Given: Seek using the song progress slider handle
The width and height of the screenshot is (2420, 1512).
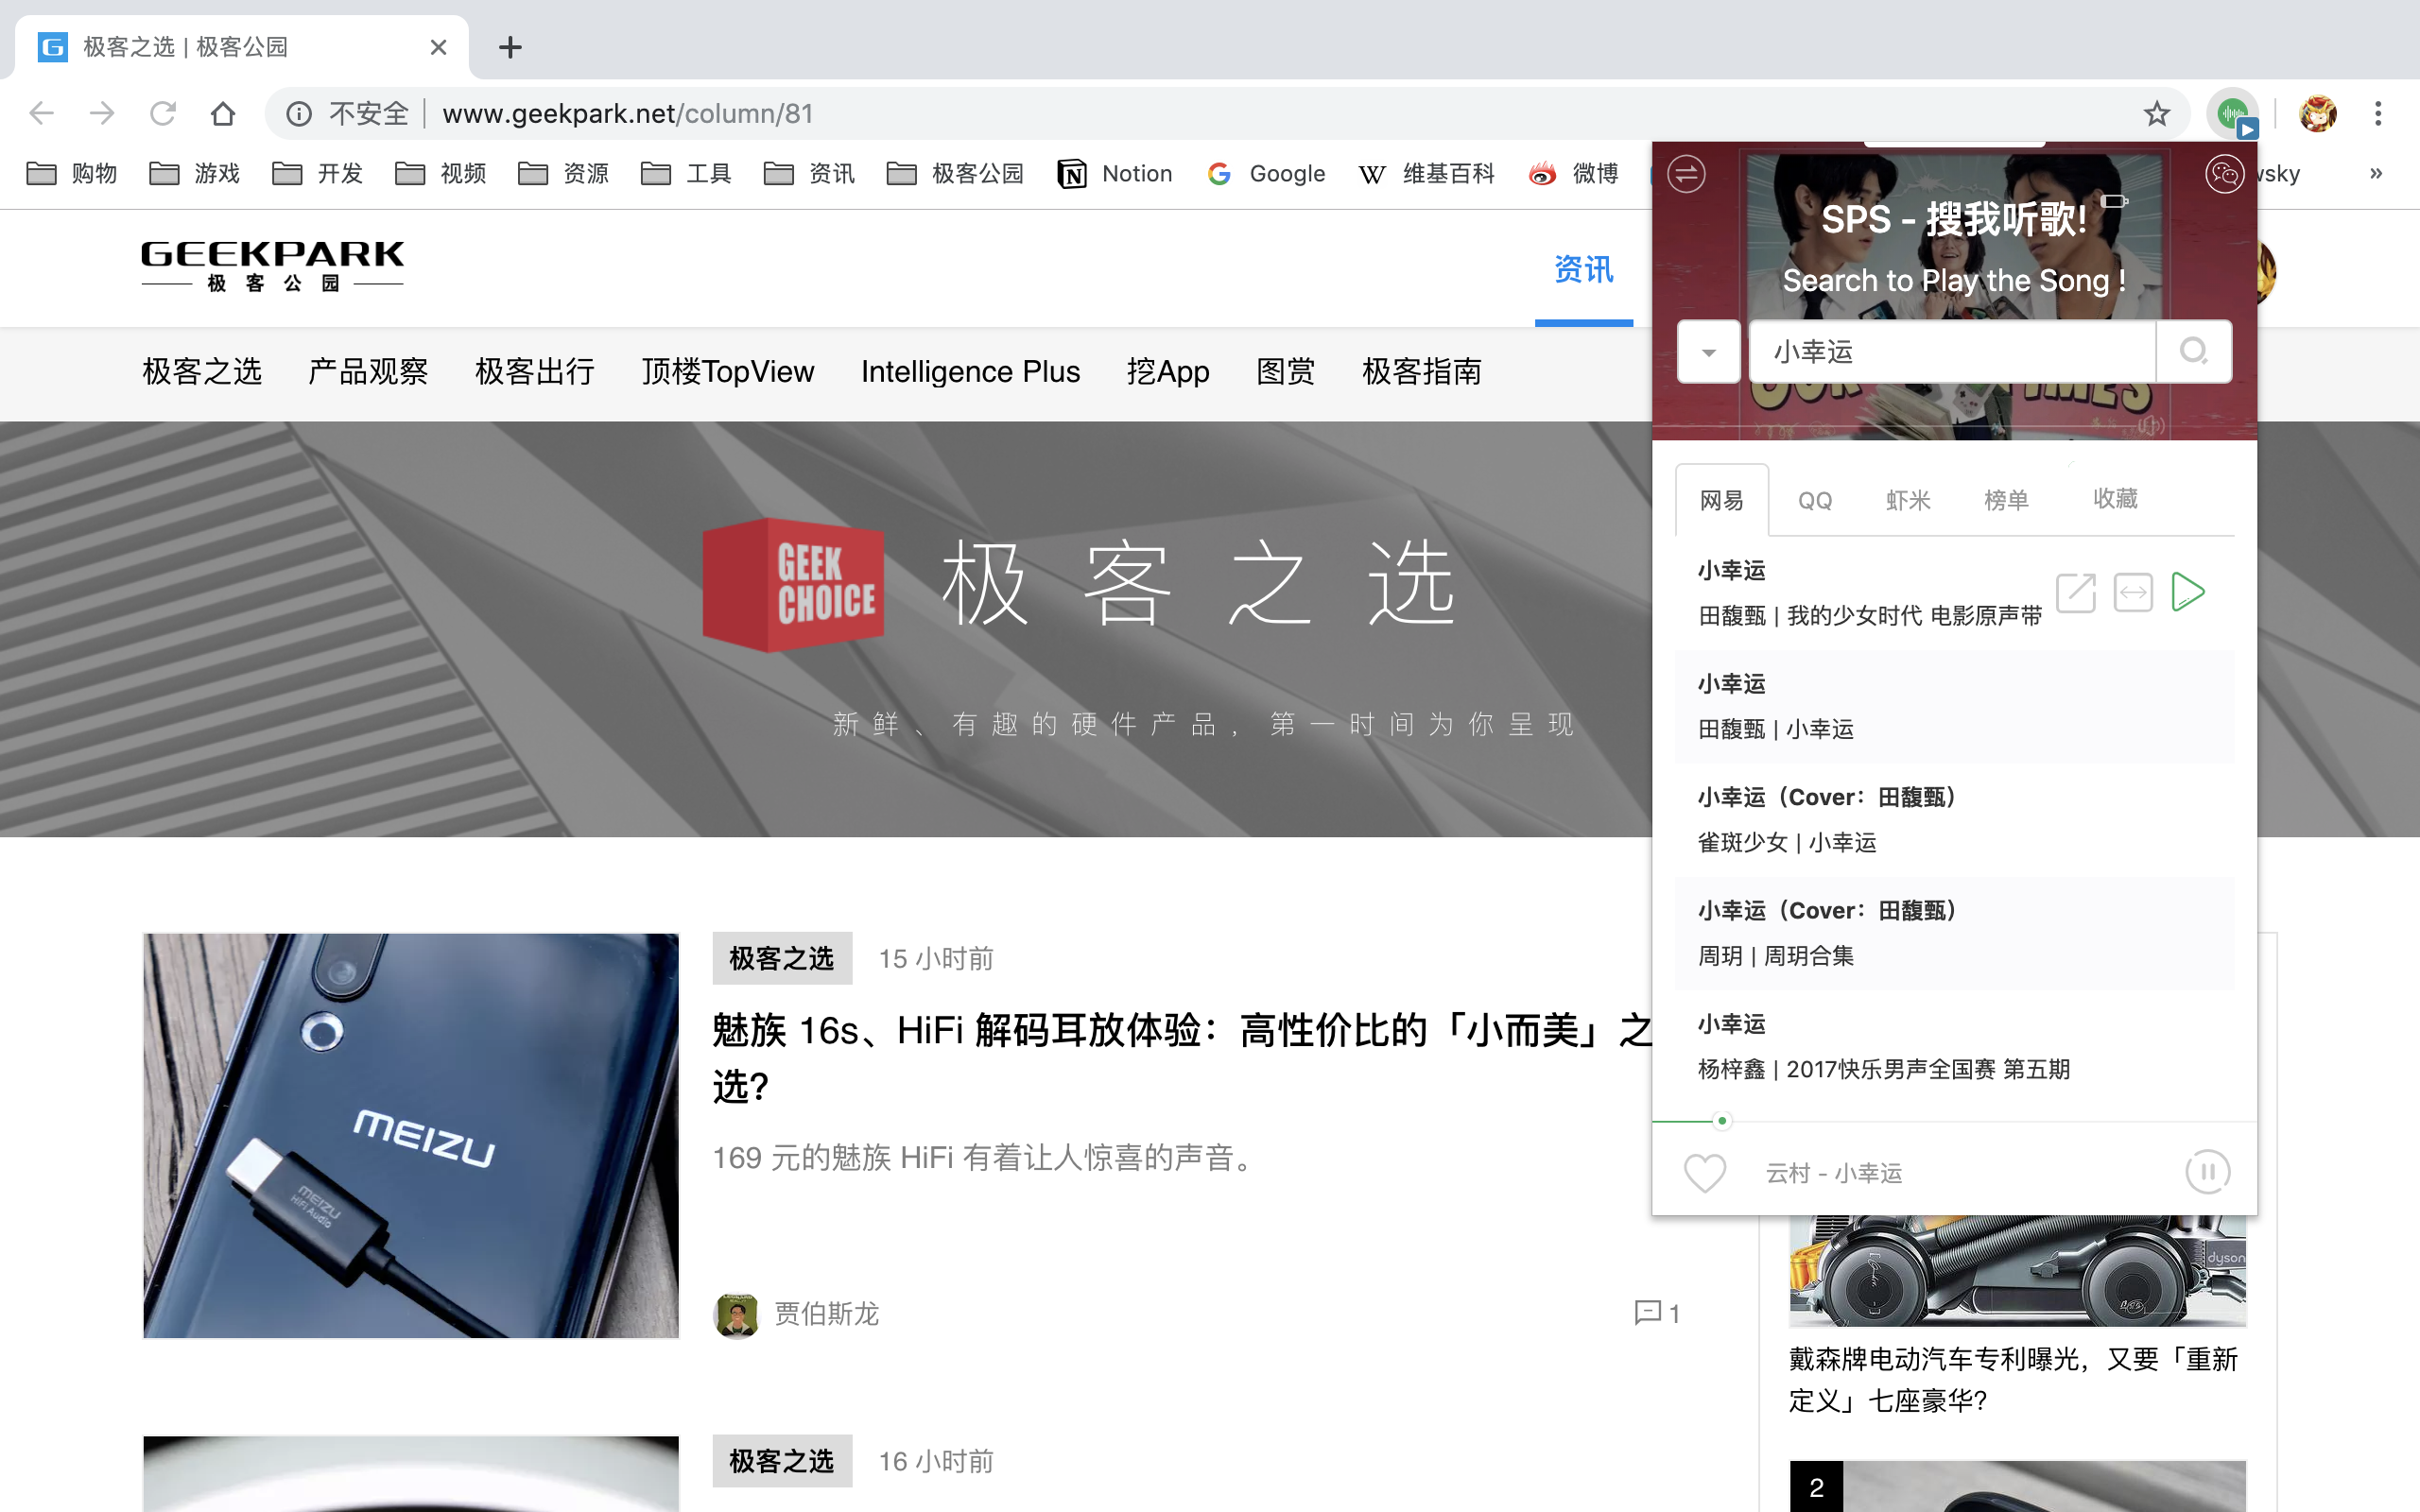Looking at the screenshot, I should click(x=1722, y=1121).
